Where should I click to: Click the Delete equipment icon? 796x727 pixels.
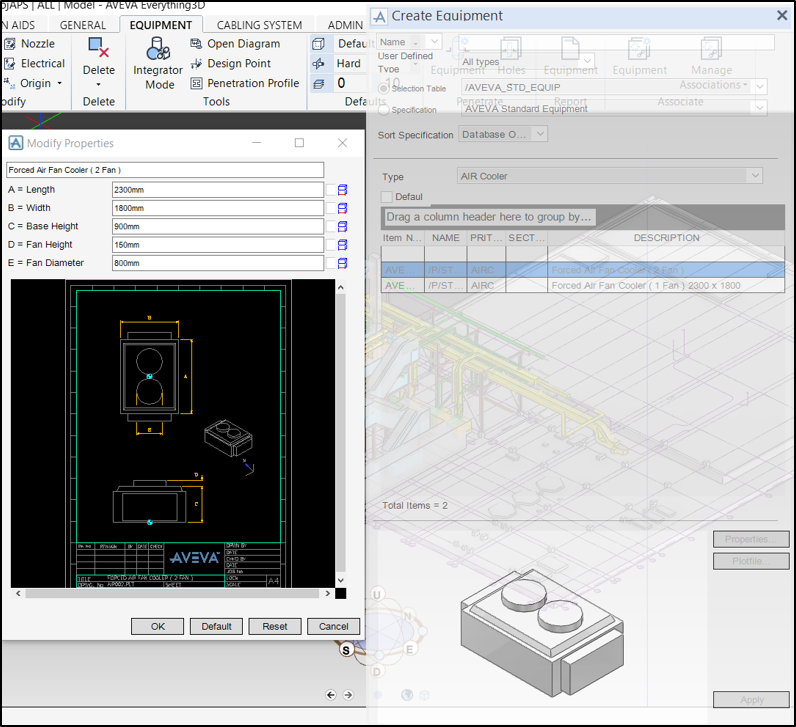coord(98,47)
